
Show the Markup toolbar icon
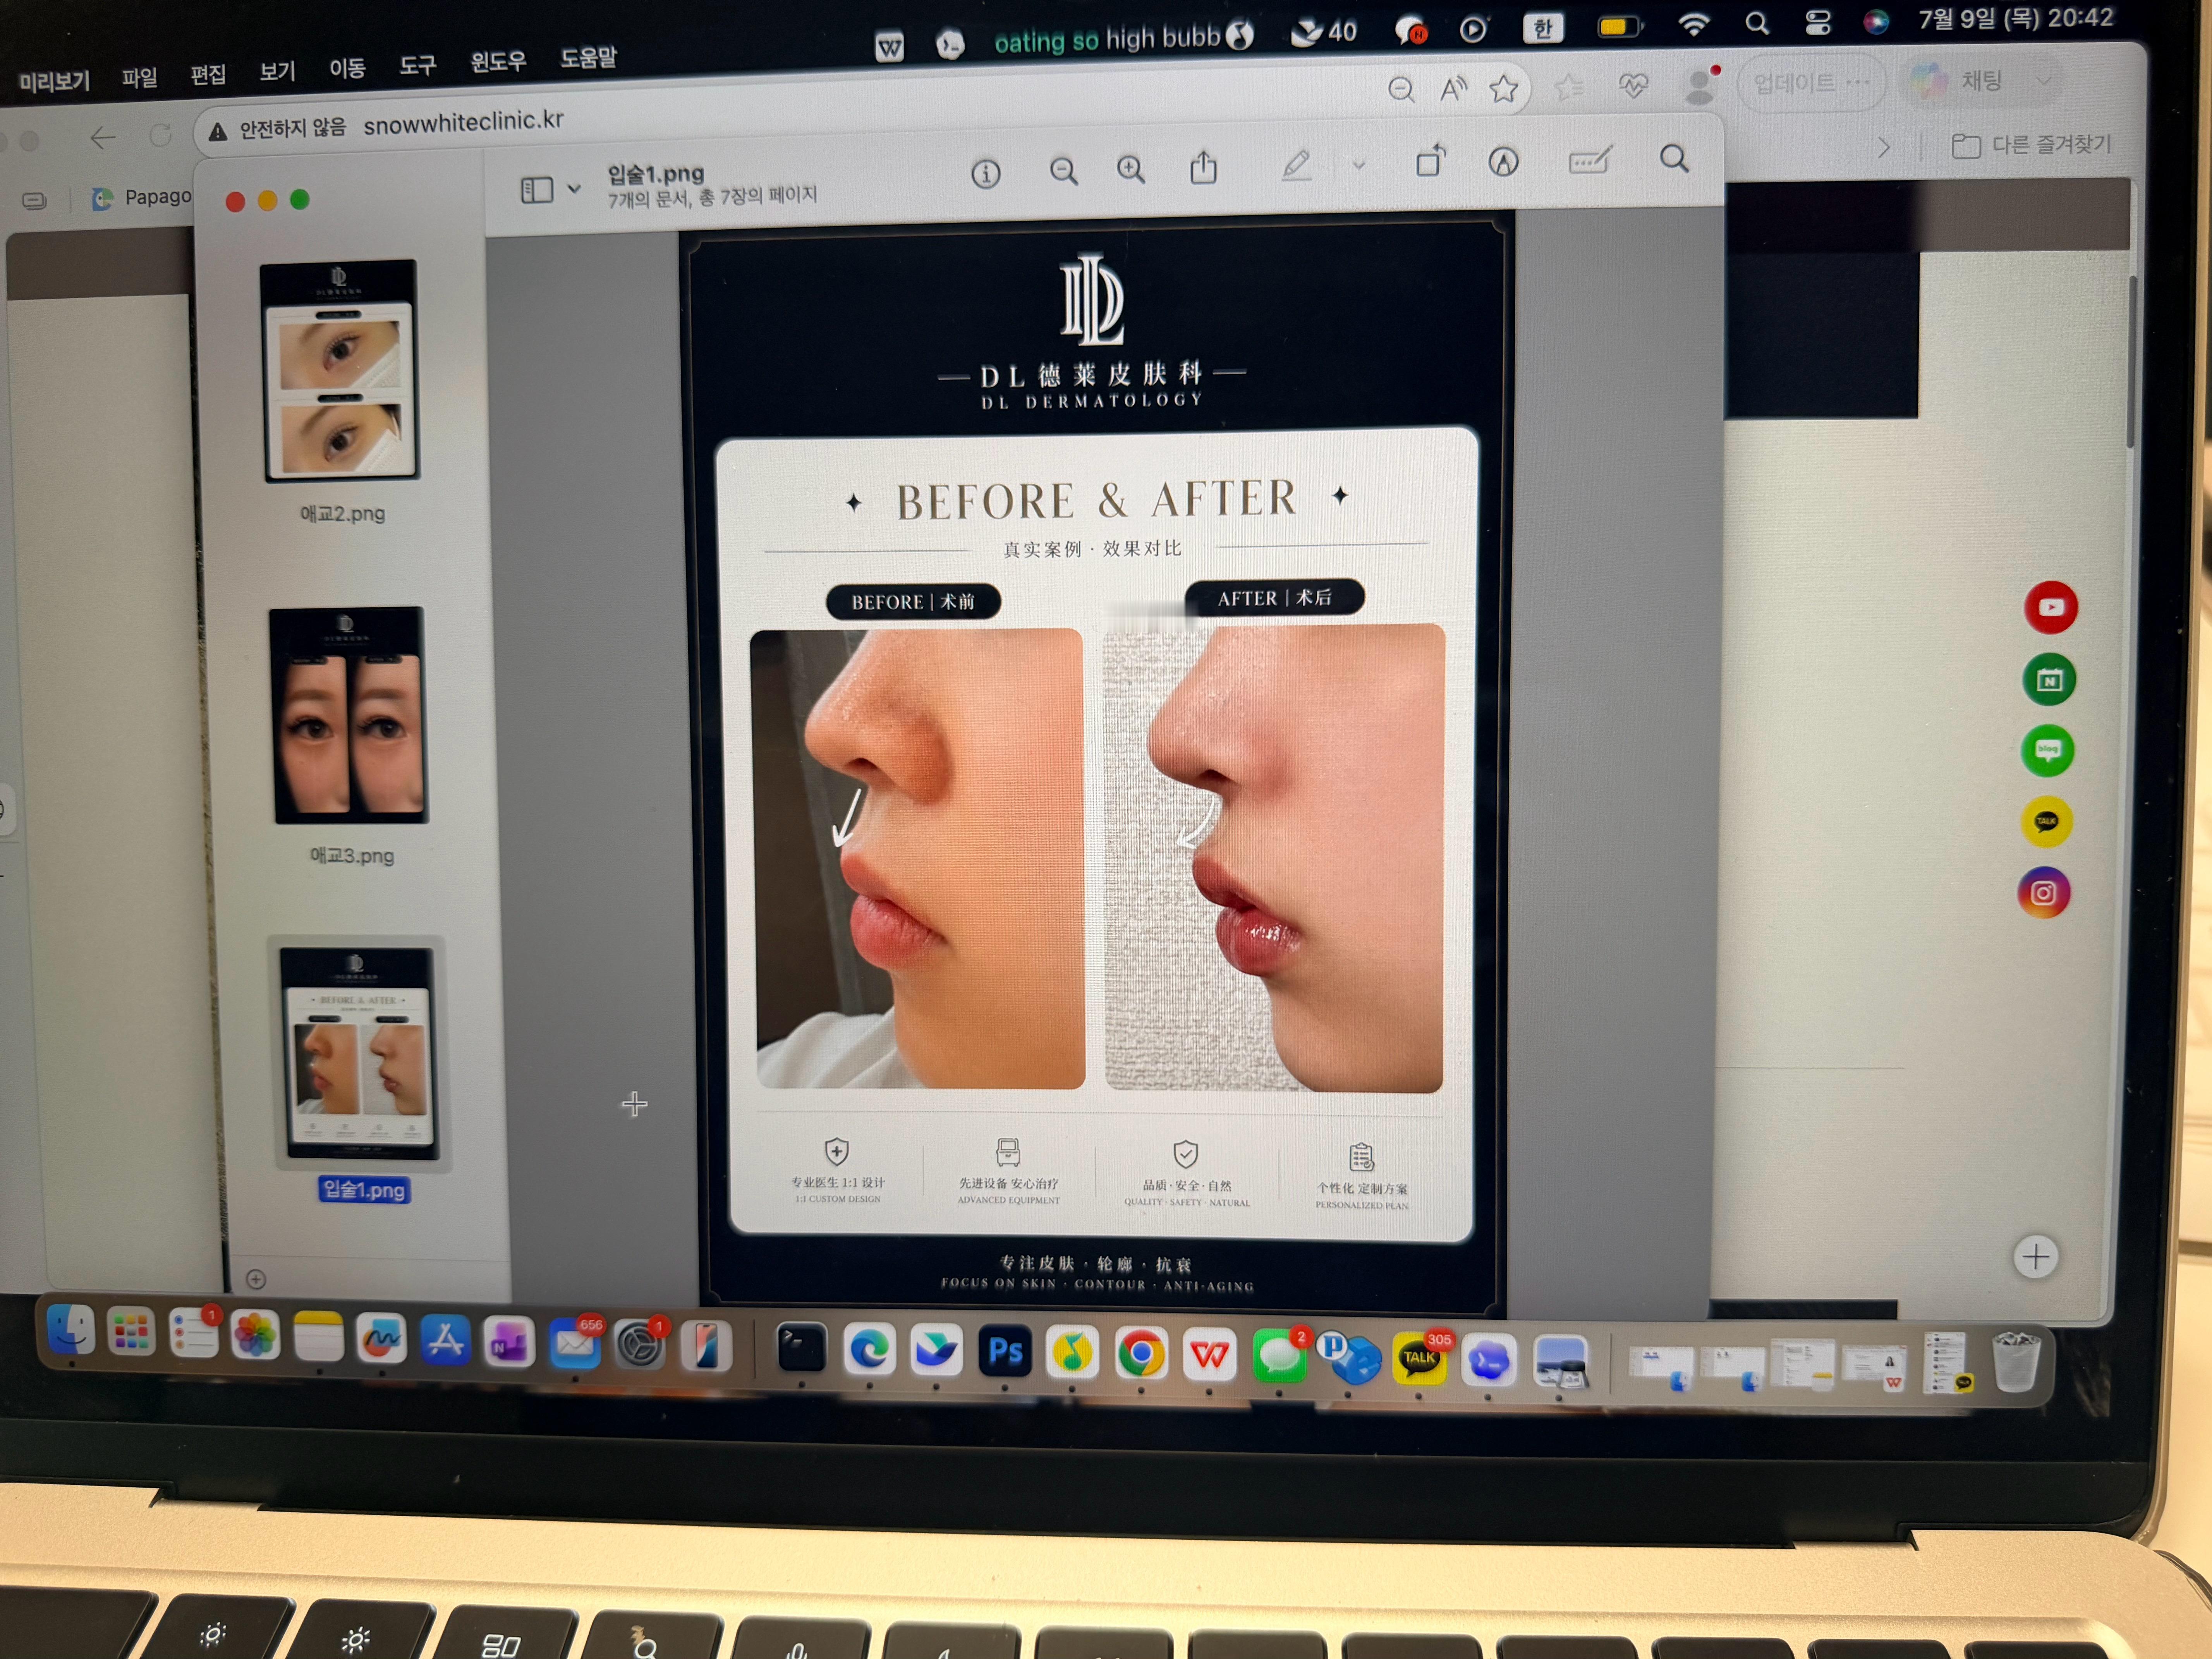tap(1503, 161)
